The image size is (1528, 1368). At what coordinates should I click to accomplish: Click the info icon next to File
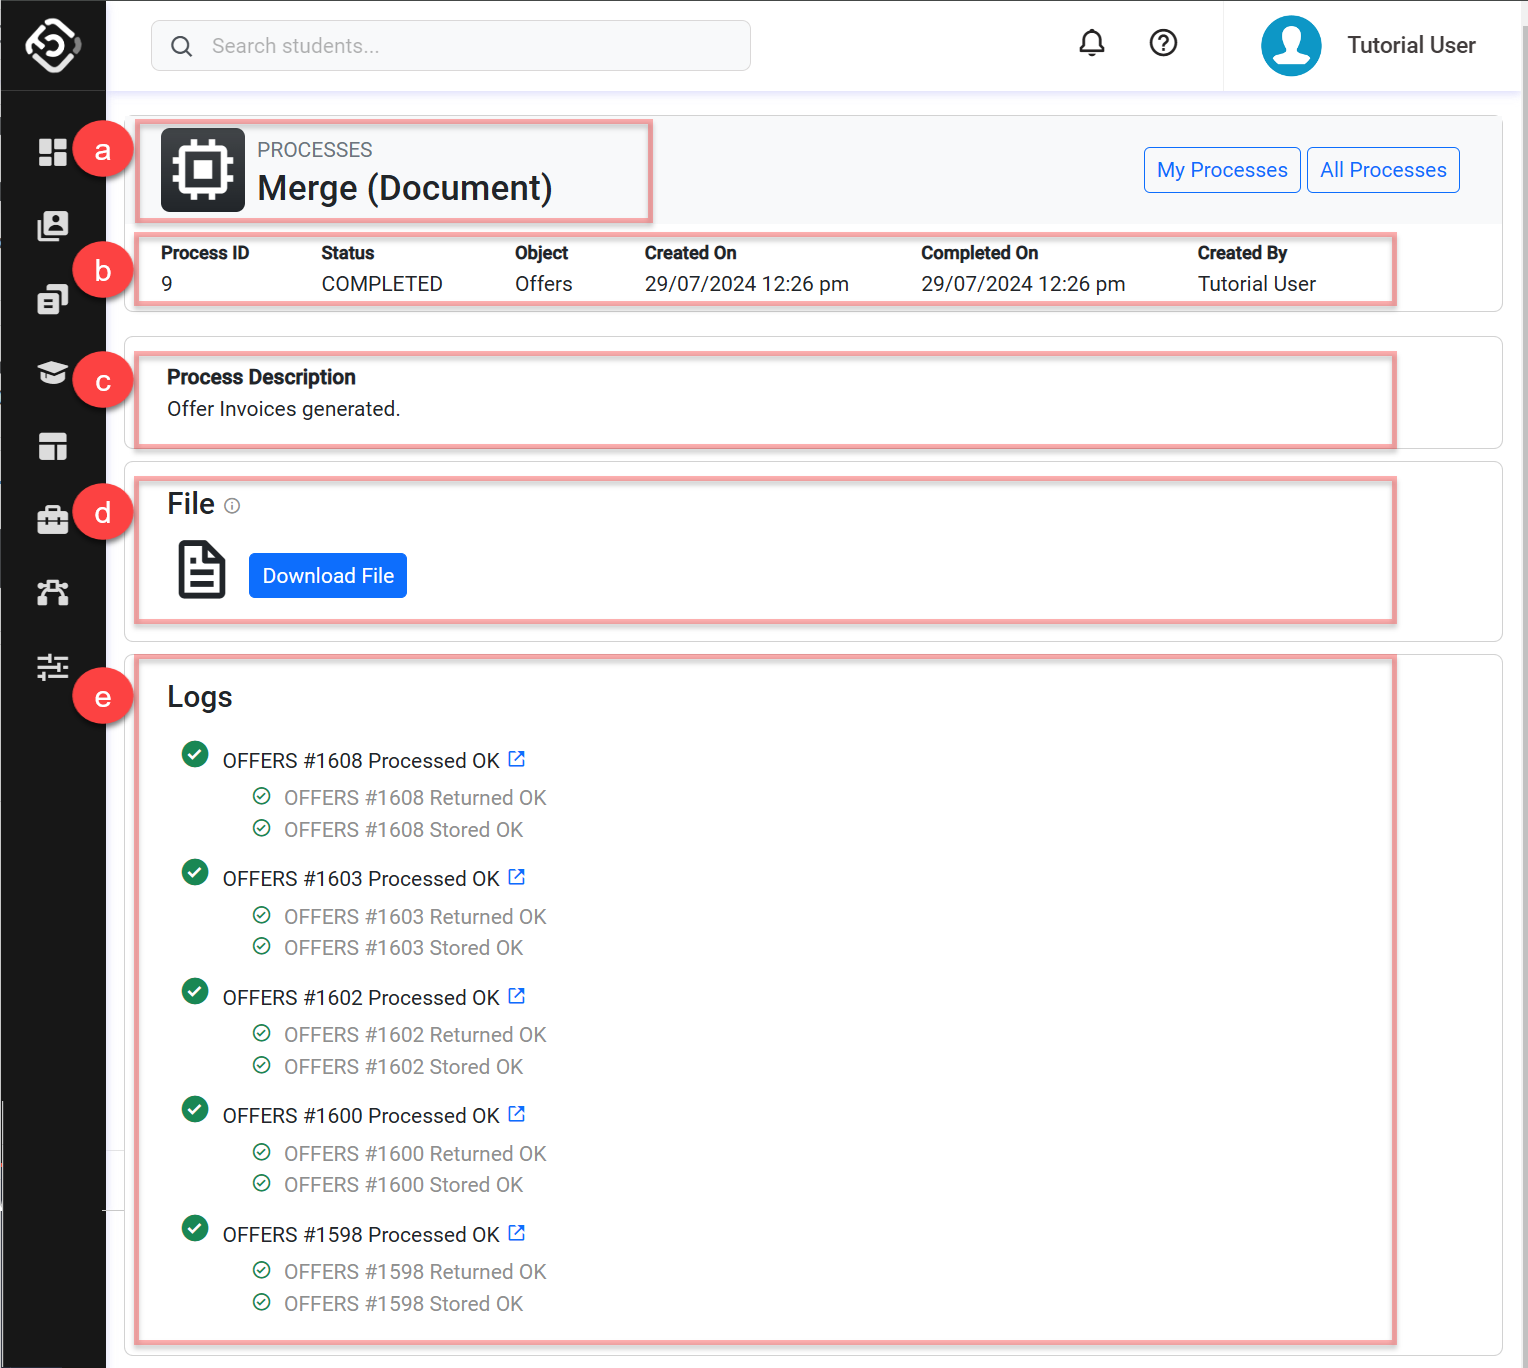click(x=232, y=506)
